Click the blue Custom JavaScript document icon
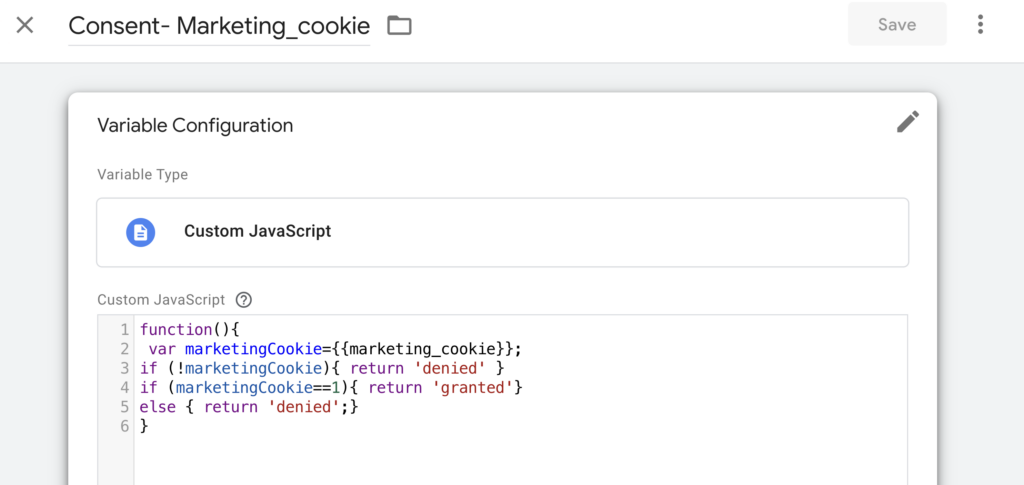Image resolution: width=1024 pixels, height=485 pixels. click(141, 232)
